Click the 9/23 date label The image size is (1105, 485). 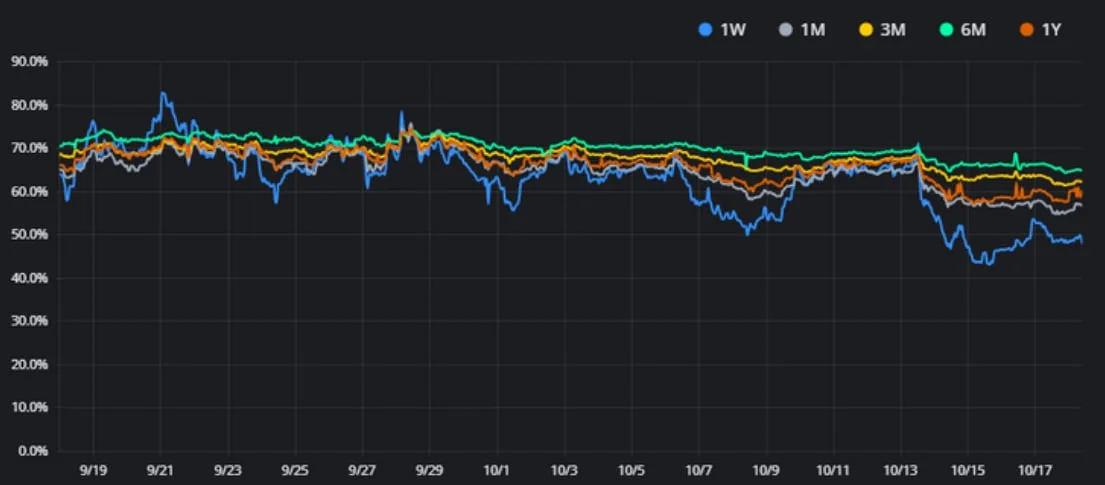click(x=228, y=469)
